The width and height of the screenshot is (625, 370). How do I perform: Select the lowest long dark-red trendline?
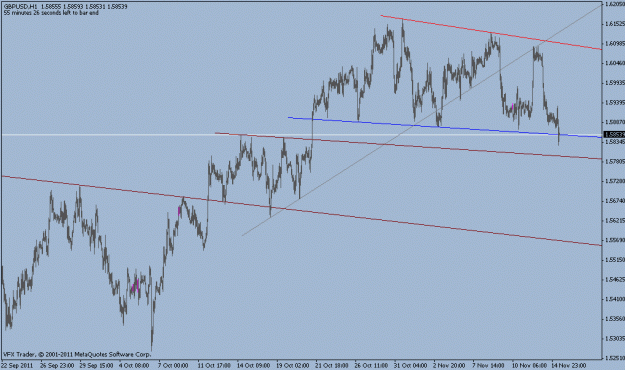pyautogui.click(x=301, y=210)
